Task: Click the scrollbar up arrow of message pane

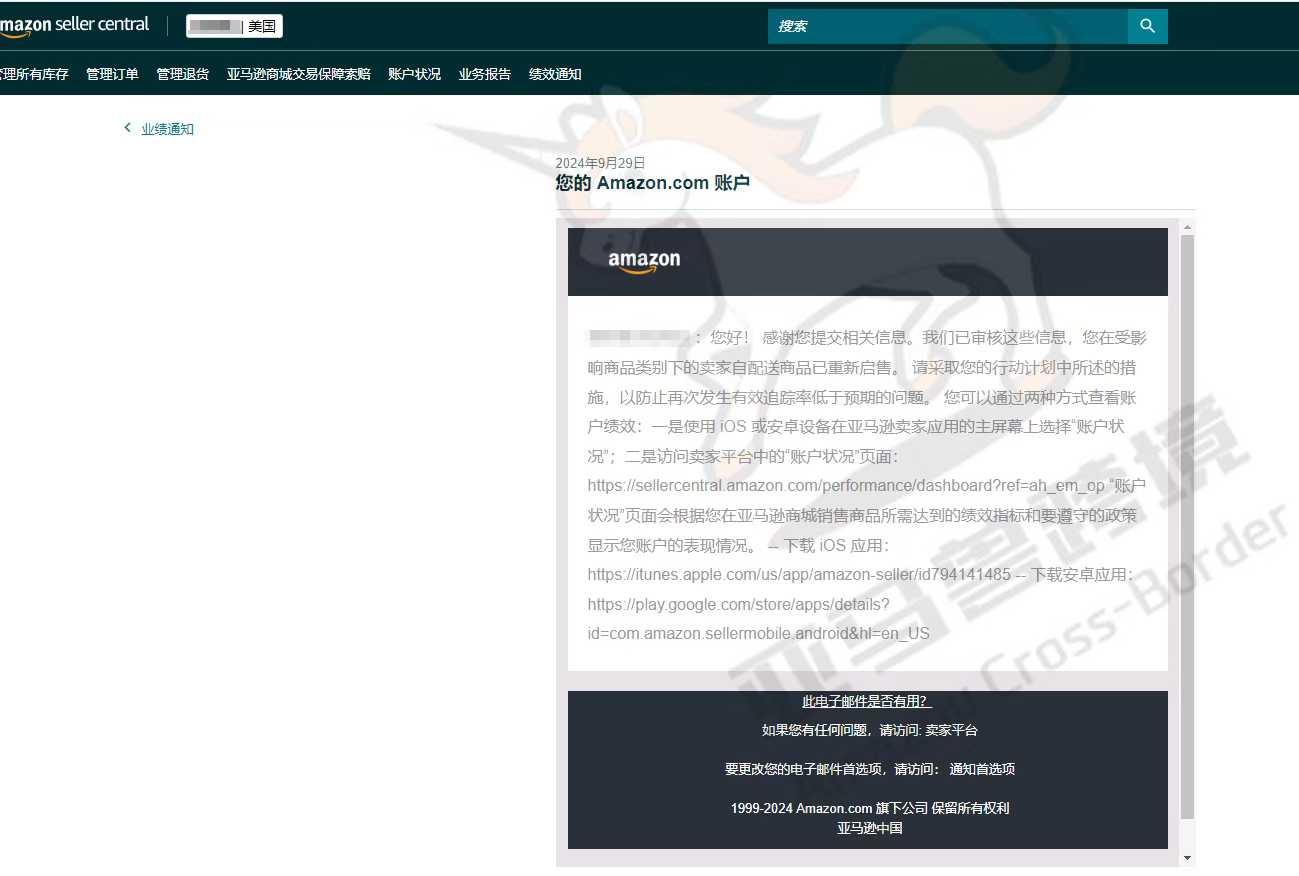Action: click(1187, 227)
